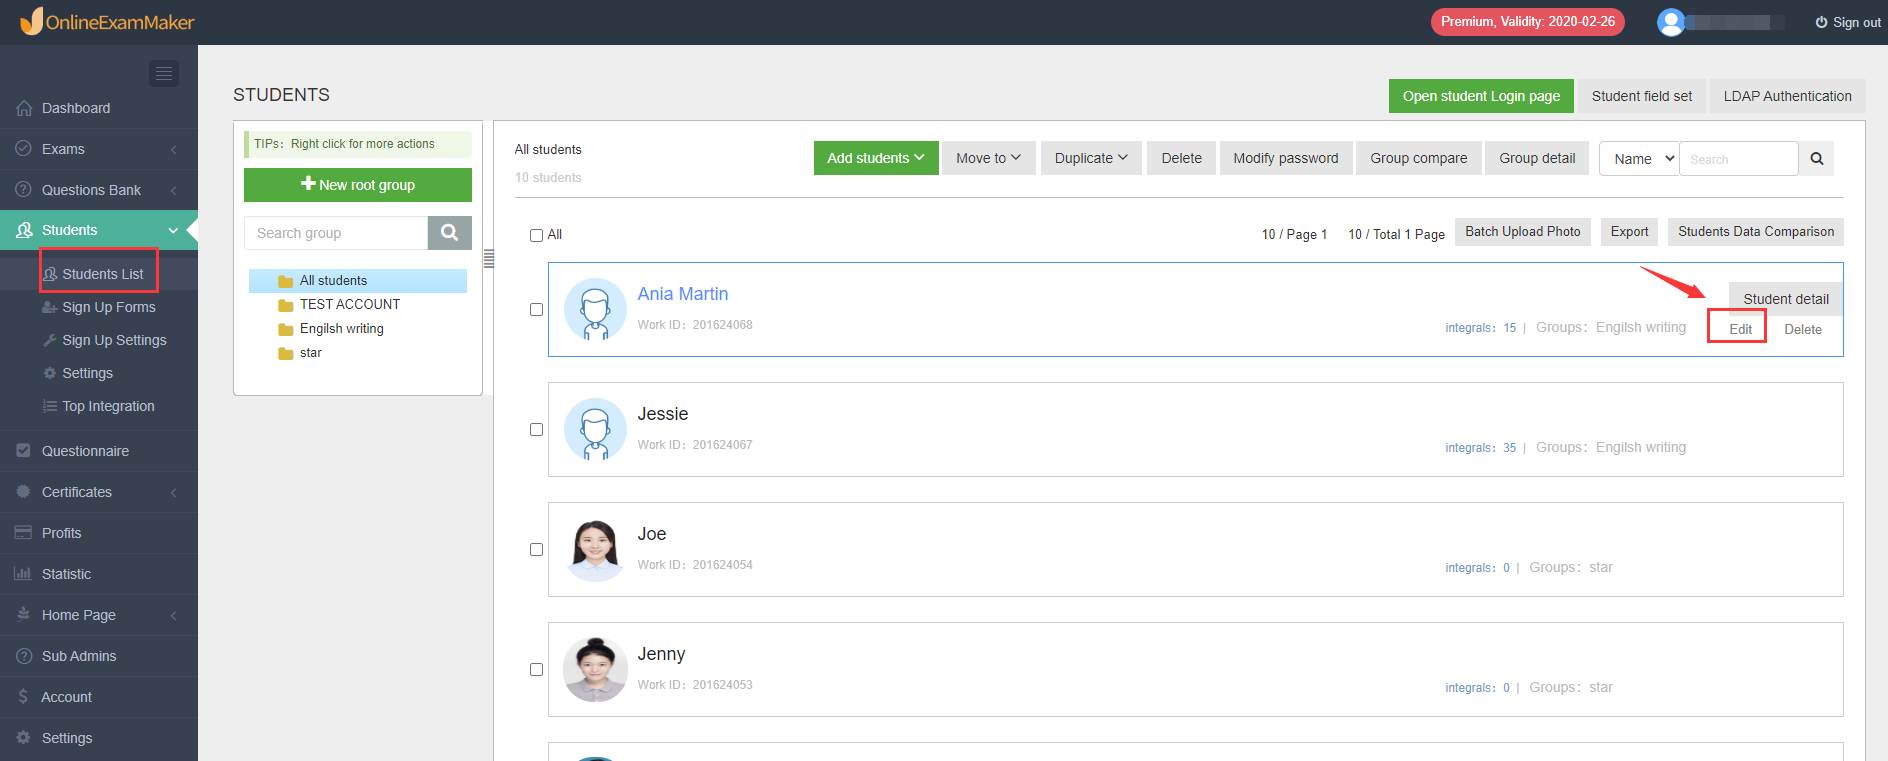Expand the Questions Bank chevron
The image size is (1888, 761).
click(174, 190)
